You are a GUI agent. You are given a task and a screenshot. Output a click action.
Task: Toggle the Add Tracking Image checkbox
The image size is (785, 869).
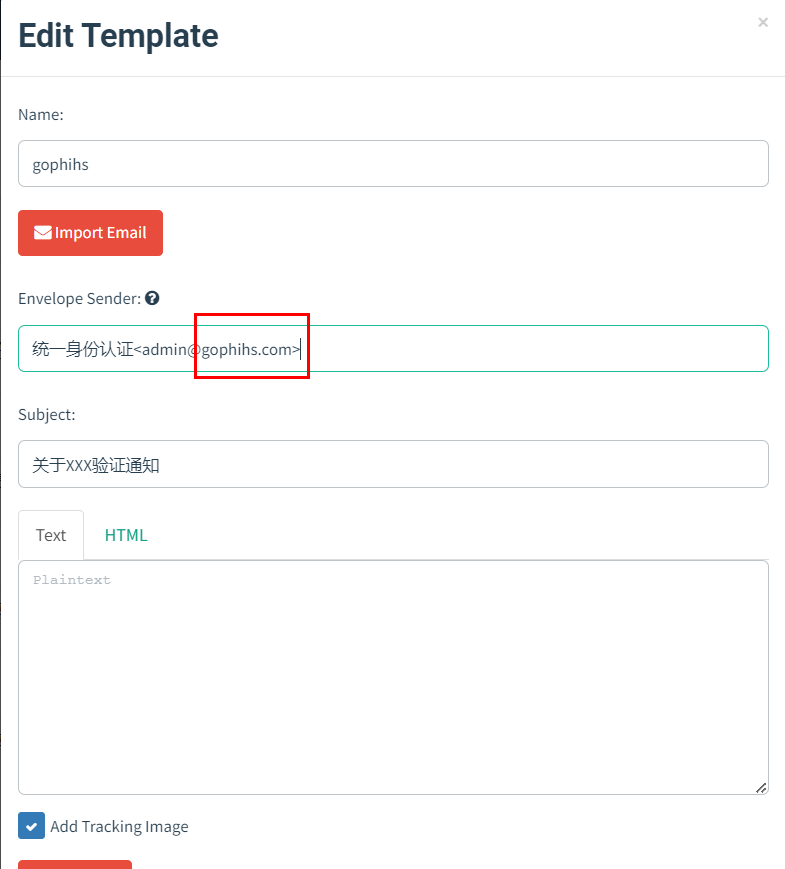point(31,826)
